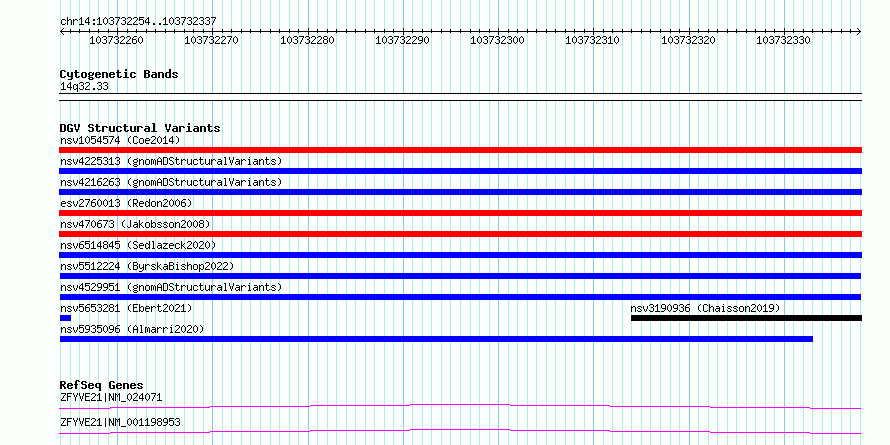Click the 14q32.33 band label
The image size is (890, 445).
[84, 87]
